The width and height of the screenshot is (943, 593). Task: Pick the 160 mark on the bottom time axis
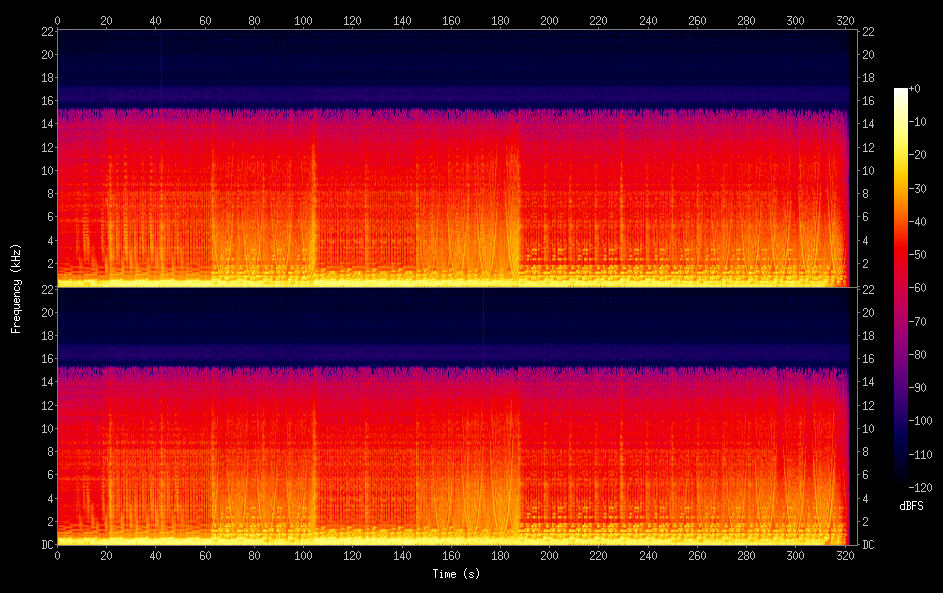pos(451,555)
